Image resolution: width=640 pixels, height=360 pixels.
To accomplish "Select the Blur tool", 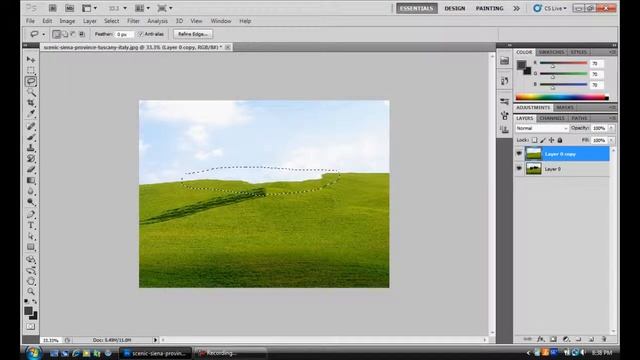I will click(31, 191).
